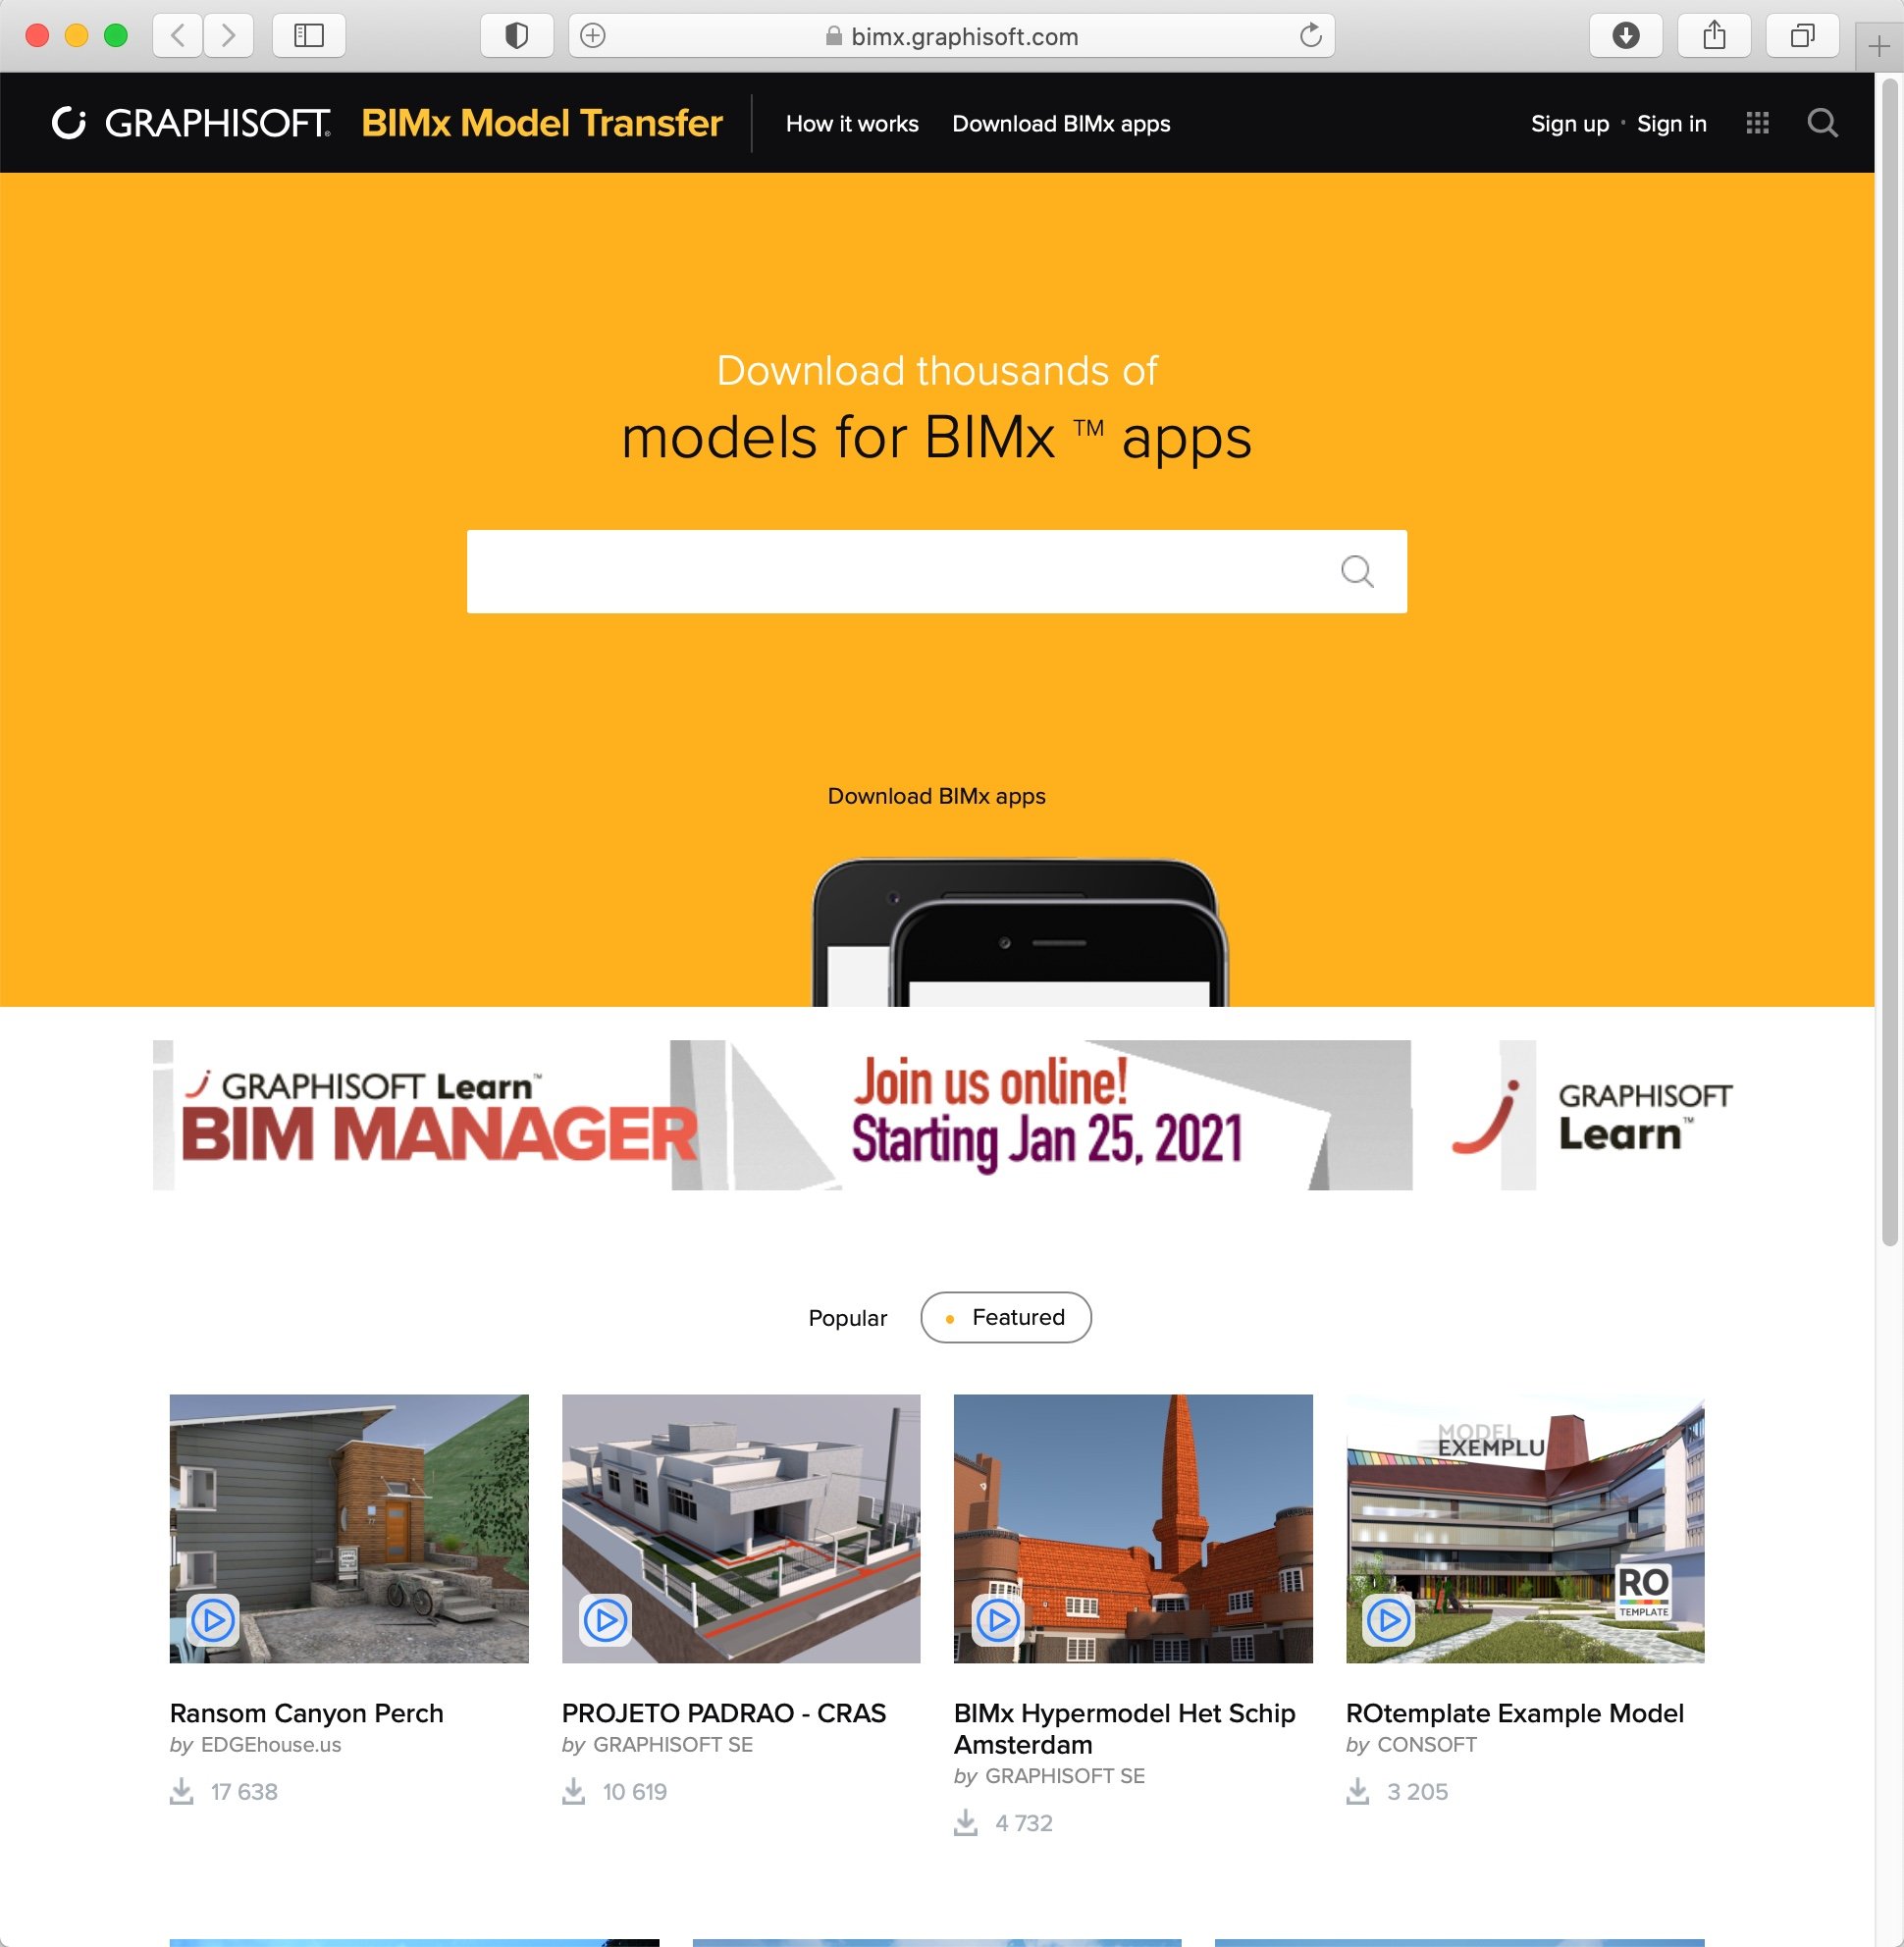Open the Graphisoft apps grid menu
1904x1947 pixels.
[x=1757, y=123]
